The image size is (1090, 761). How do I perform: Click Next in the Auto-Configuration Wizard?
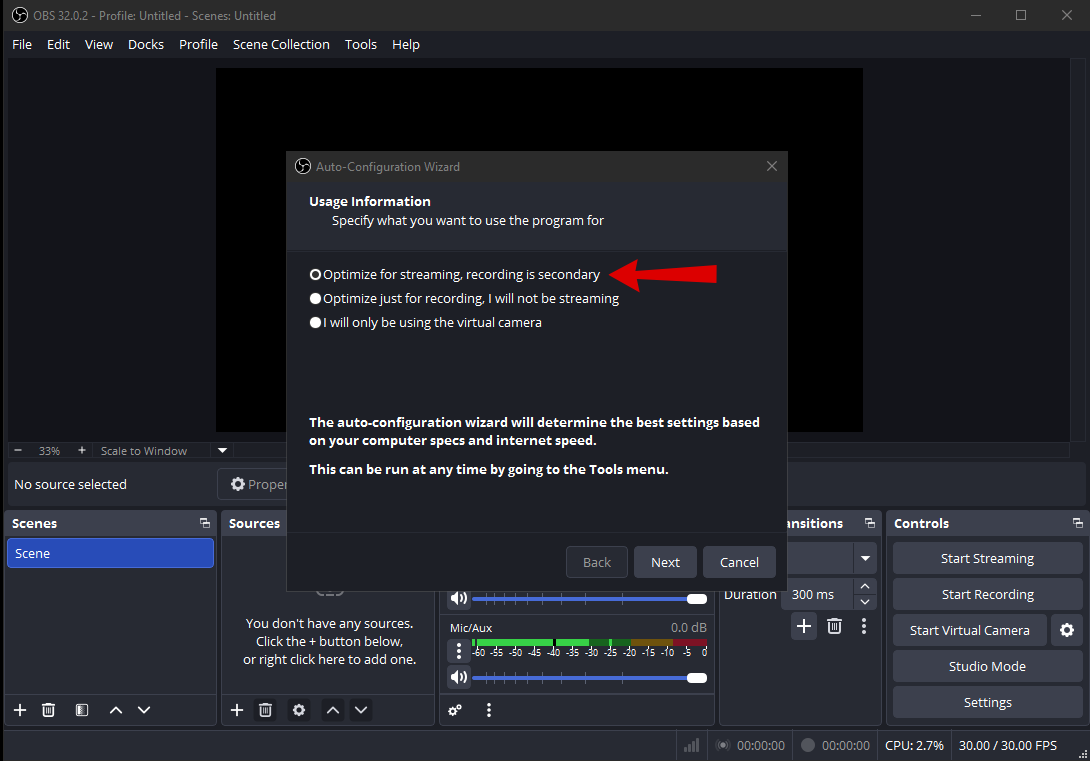[x=665, y=562]
